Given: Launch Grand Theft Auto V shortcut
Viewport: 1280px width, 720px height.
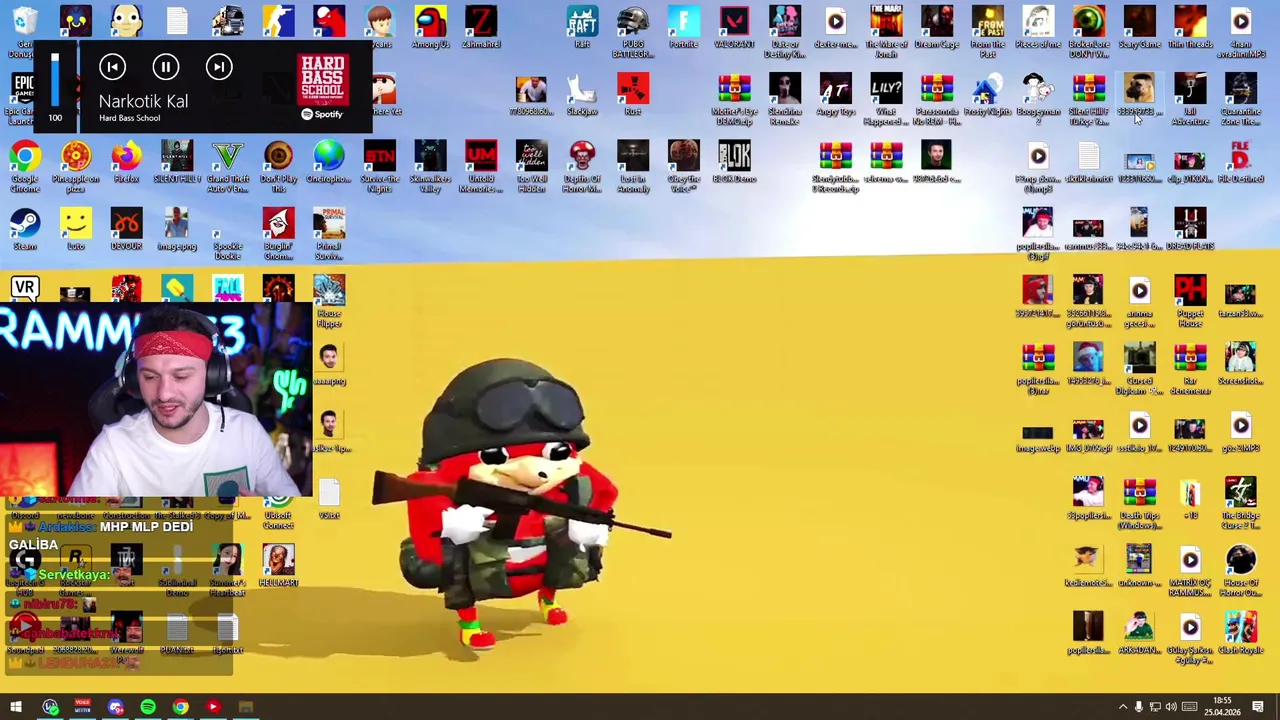Looking at the screenshot, I should (228, 165).
